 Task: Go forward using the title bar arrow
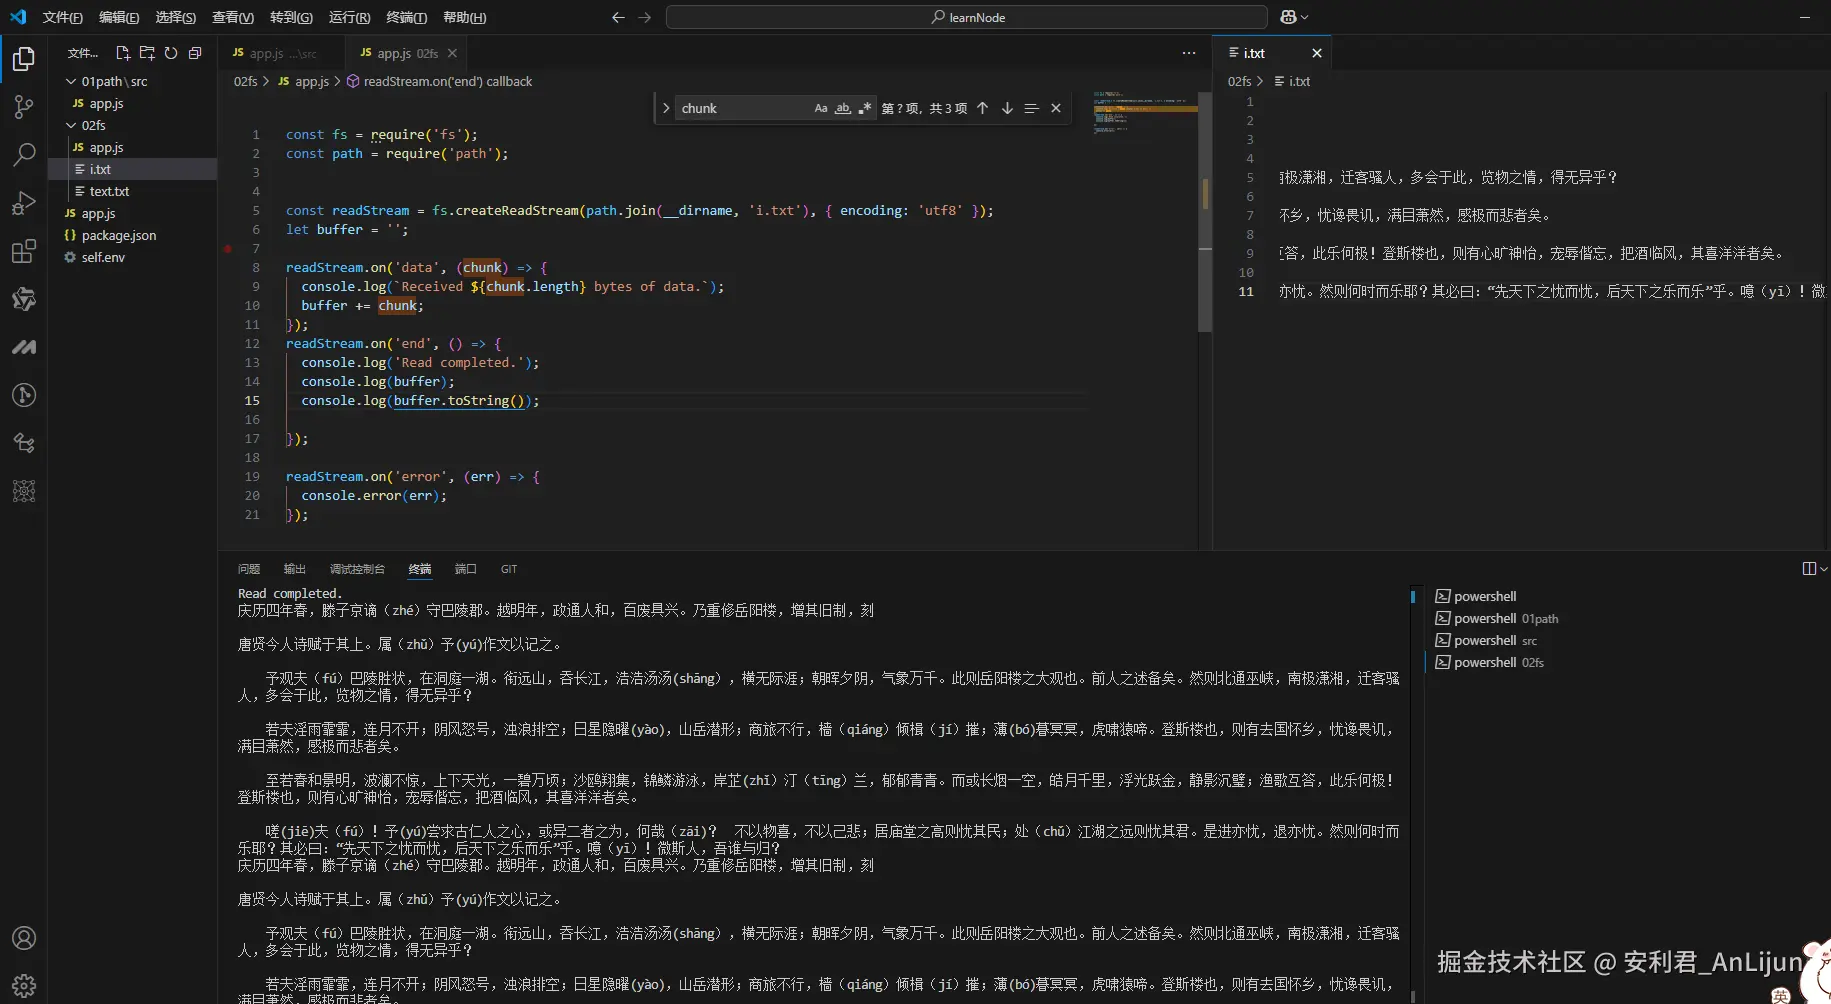click(644, 17)
